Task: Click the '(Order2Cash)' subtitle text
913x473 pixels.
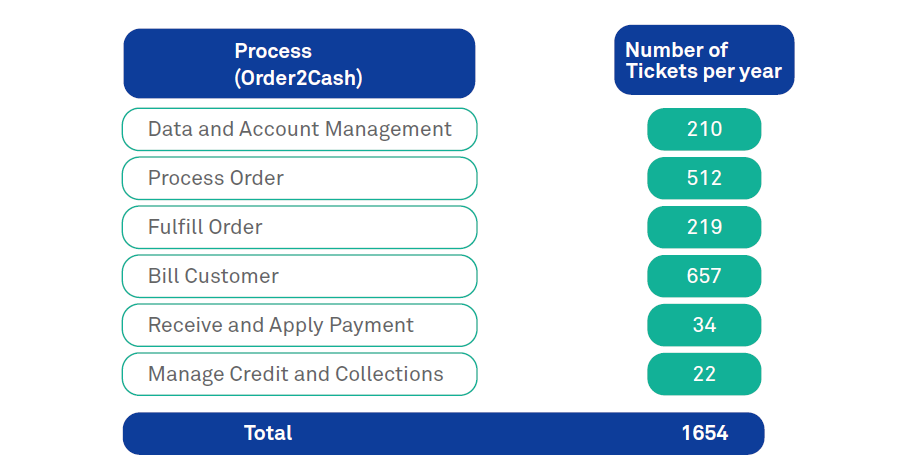Action: pyautogui.click(x=298, y=79)
